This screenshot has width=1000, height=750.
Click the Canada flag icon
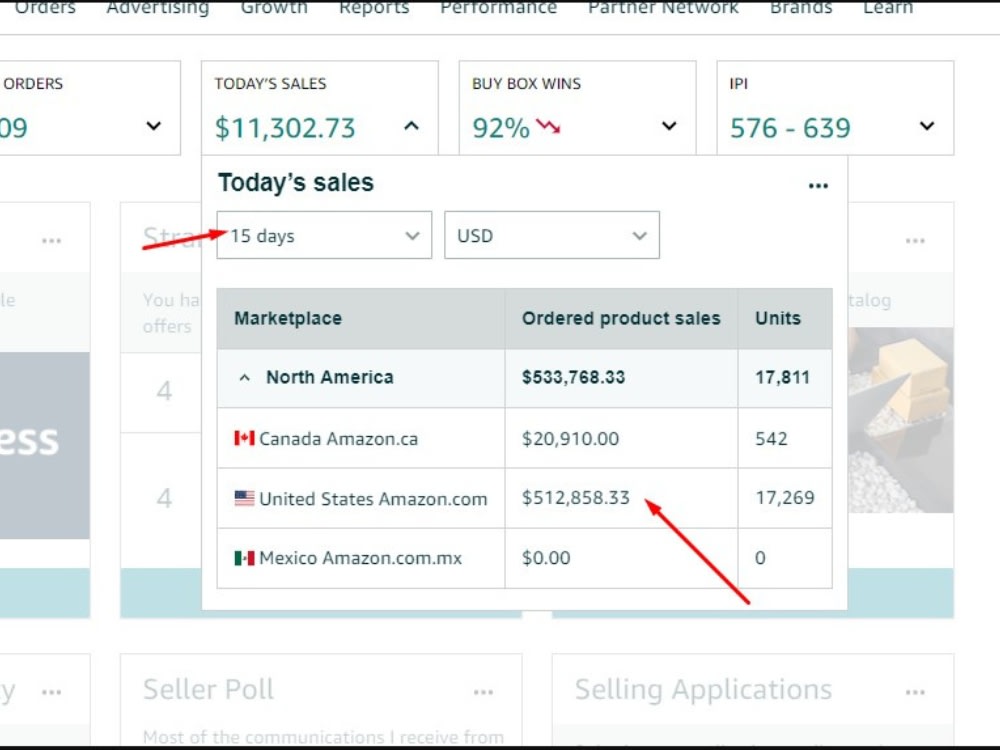[244, 438]
